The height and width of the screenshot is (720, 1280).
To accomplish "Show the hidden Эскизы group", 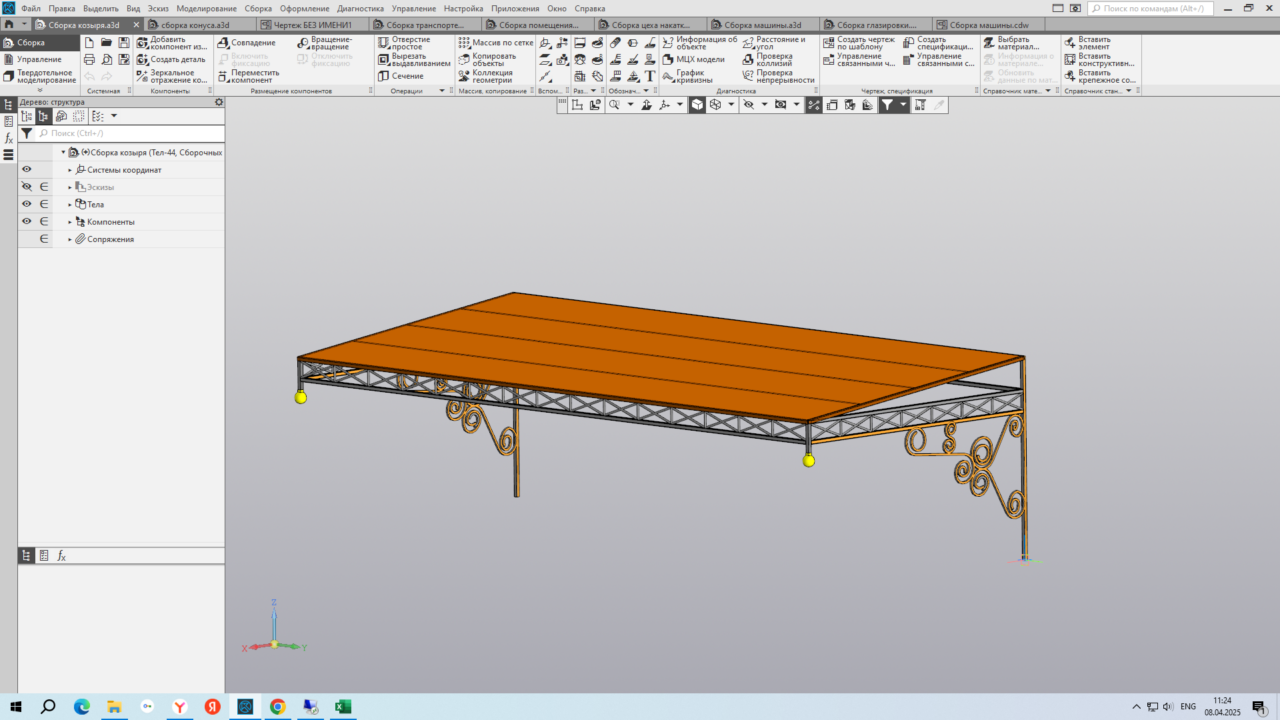I will [27, 187].
